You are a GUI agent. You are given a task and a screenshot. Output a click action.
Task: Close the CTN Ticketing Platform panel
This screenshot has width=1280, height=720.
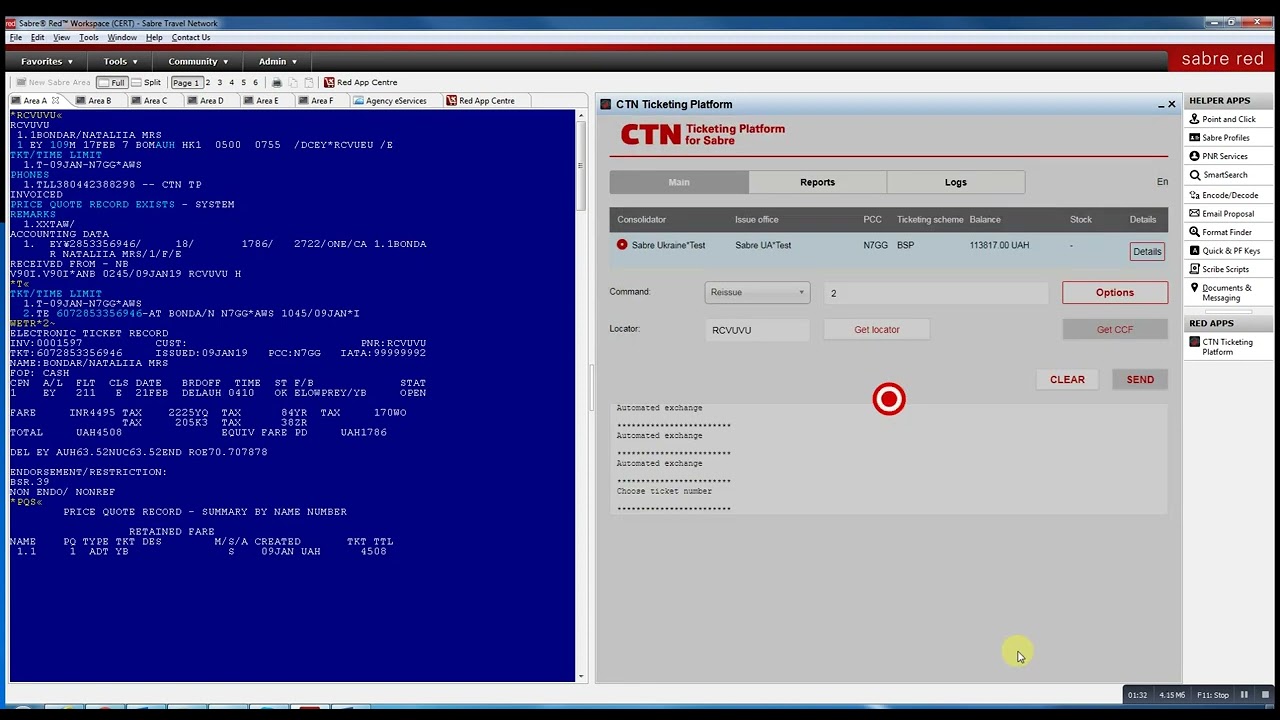[1172, 104]
